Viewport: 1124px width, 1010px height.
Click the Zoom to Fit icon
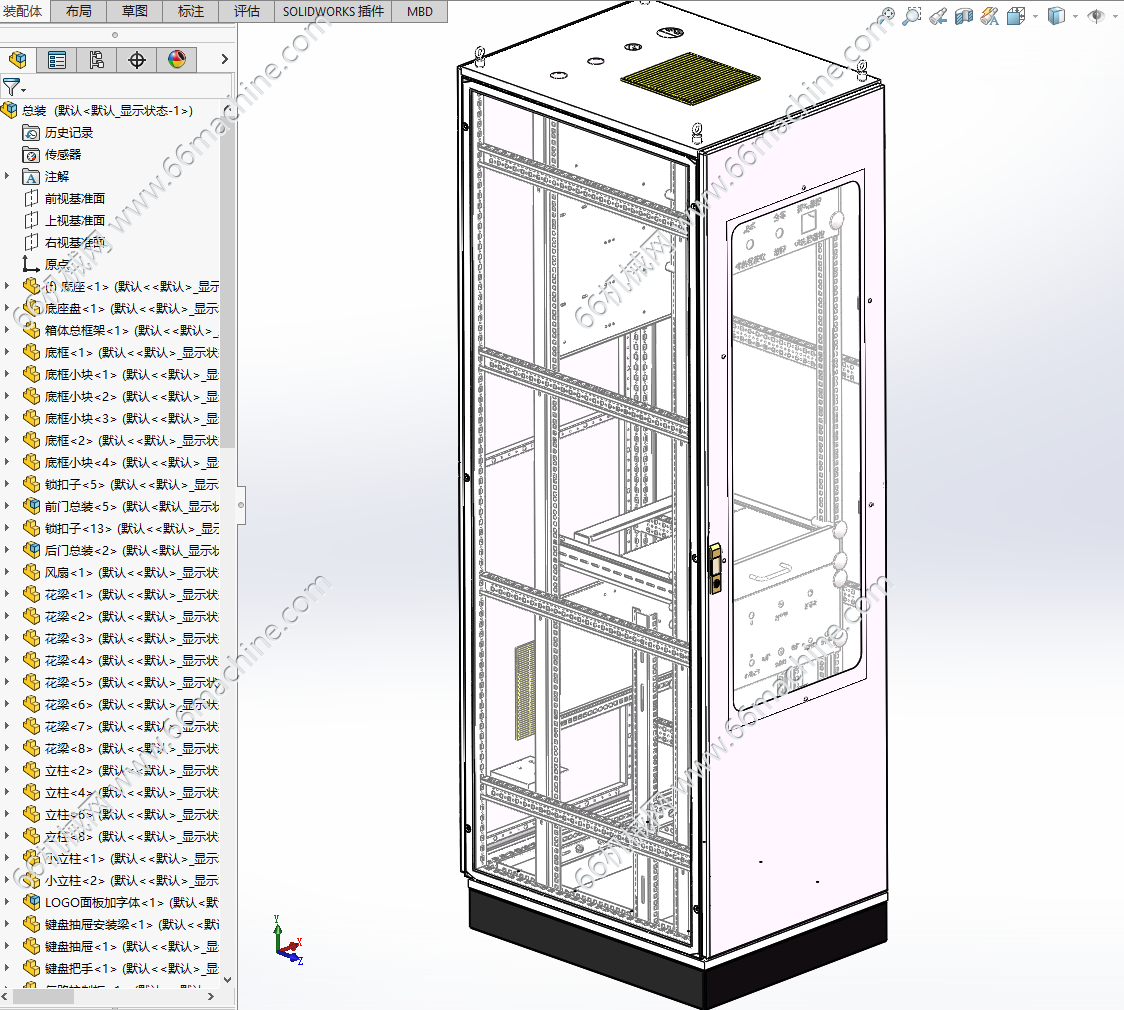(x=887, y=15)
